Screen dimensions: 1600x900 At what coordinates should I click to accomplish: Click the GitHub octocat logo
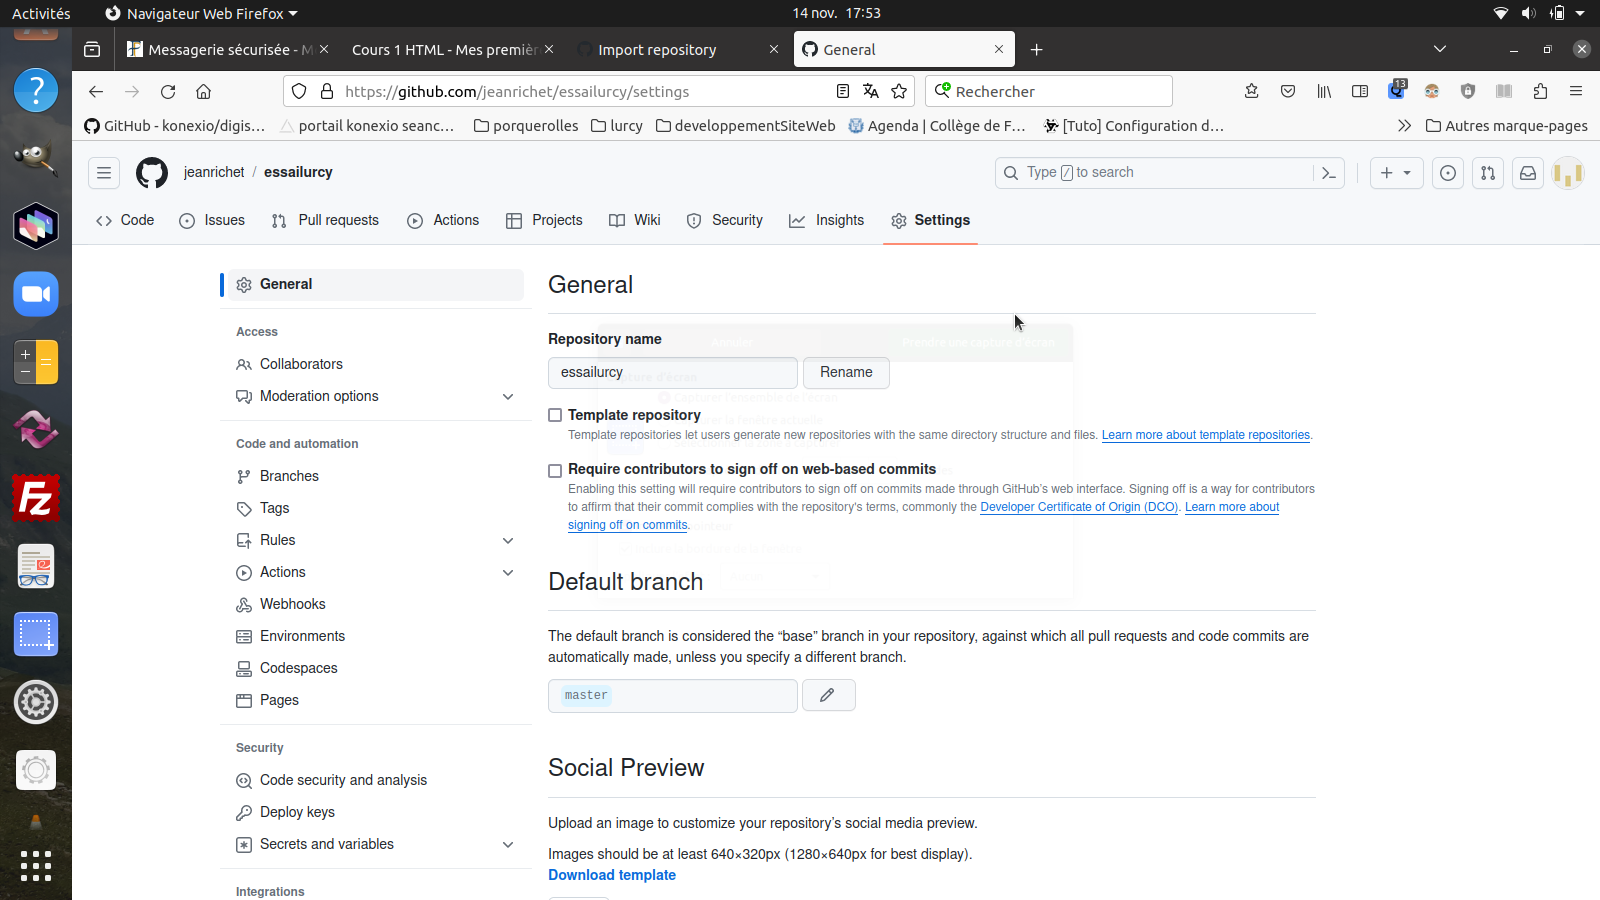(x=152, y=172)
